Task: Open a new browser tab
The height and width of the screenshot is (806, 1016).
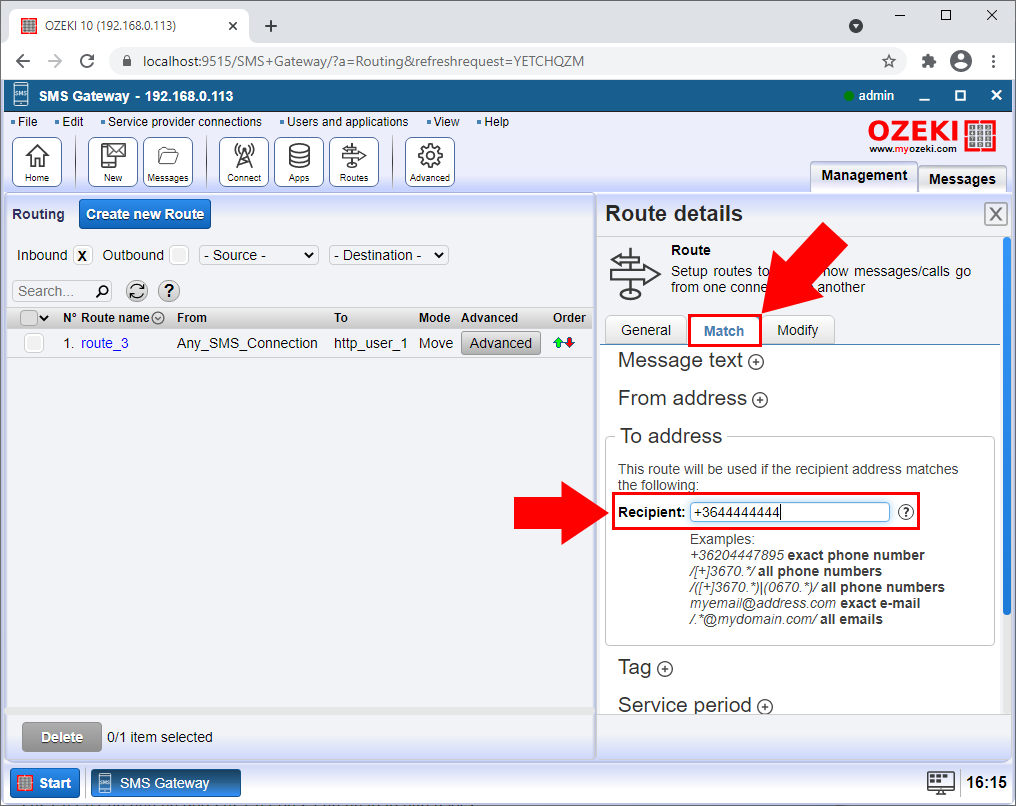Action: 271,26
